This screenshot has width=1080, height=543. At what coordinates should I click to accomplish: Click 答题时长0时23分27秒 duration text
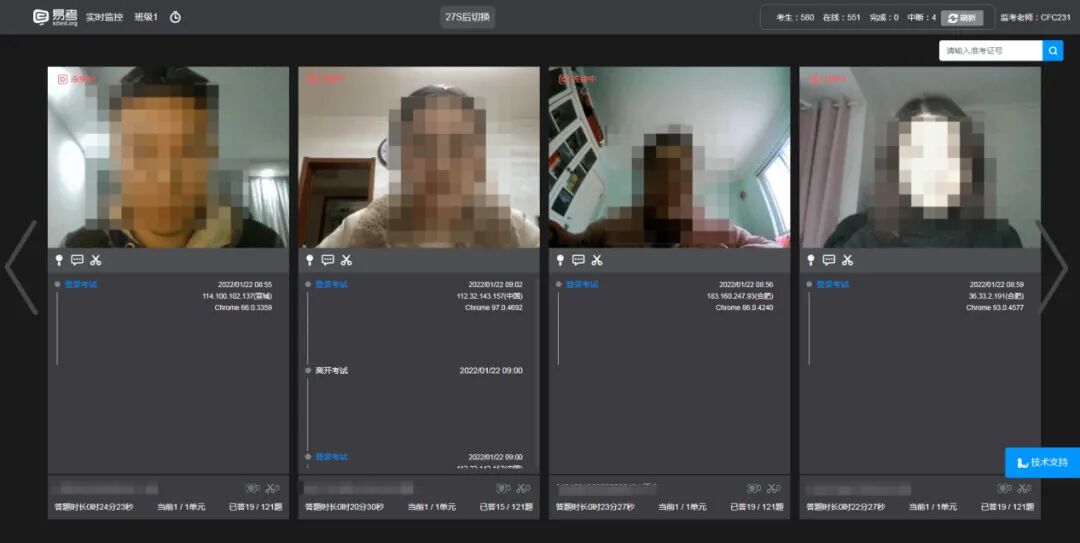[596, 506]
